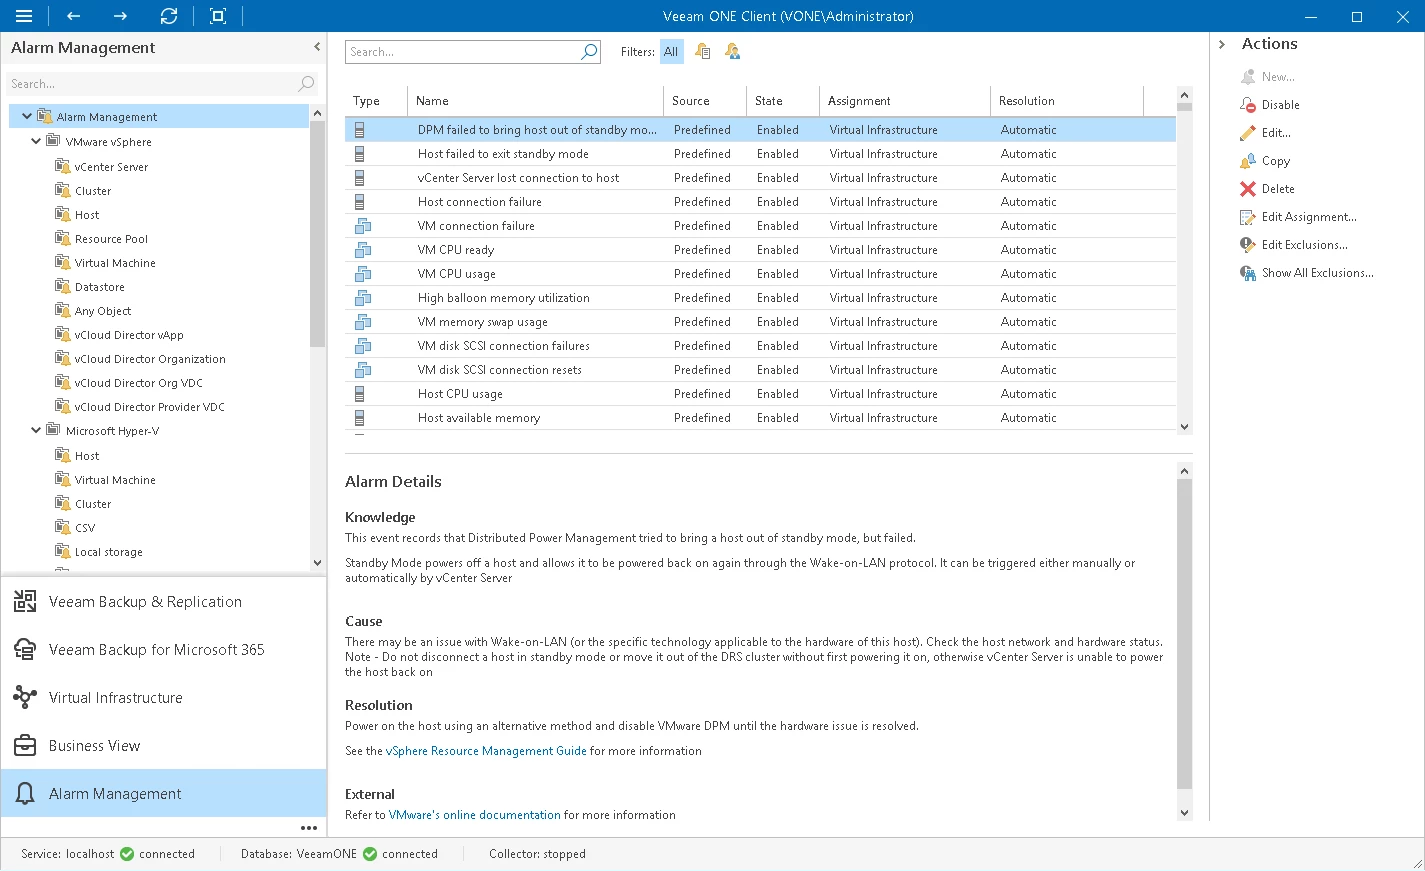This screenshot has height=871, width=1425.
Task: Collapse the Actions panel chevron
Action: click(x=1222, y=44)
